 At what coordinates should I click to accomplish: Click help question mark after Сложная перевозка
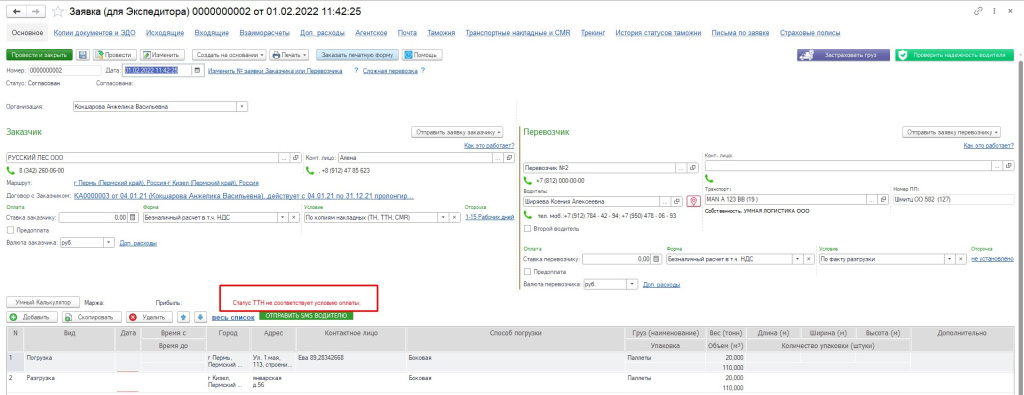tap(423, 71)
